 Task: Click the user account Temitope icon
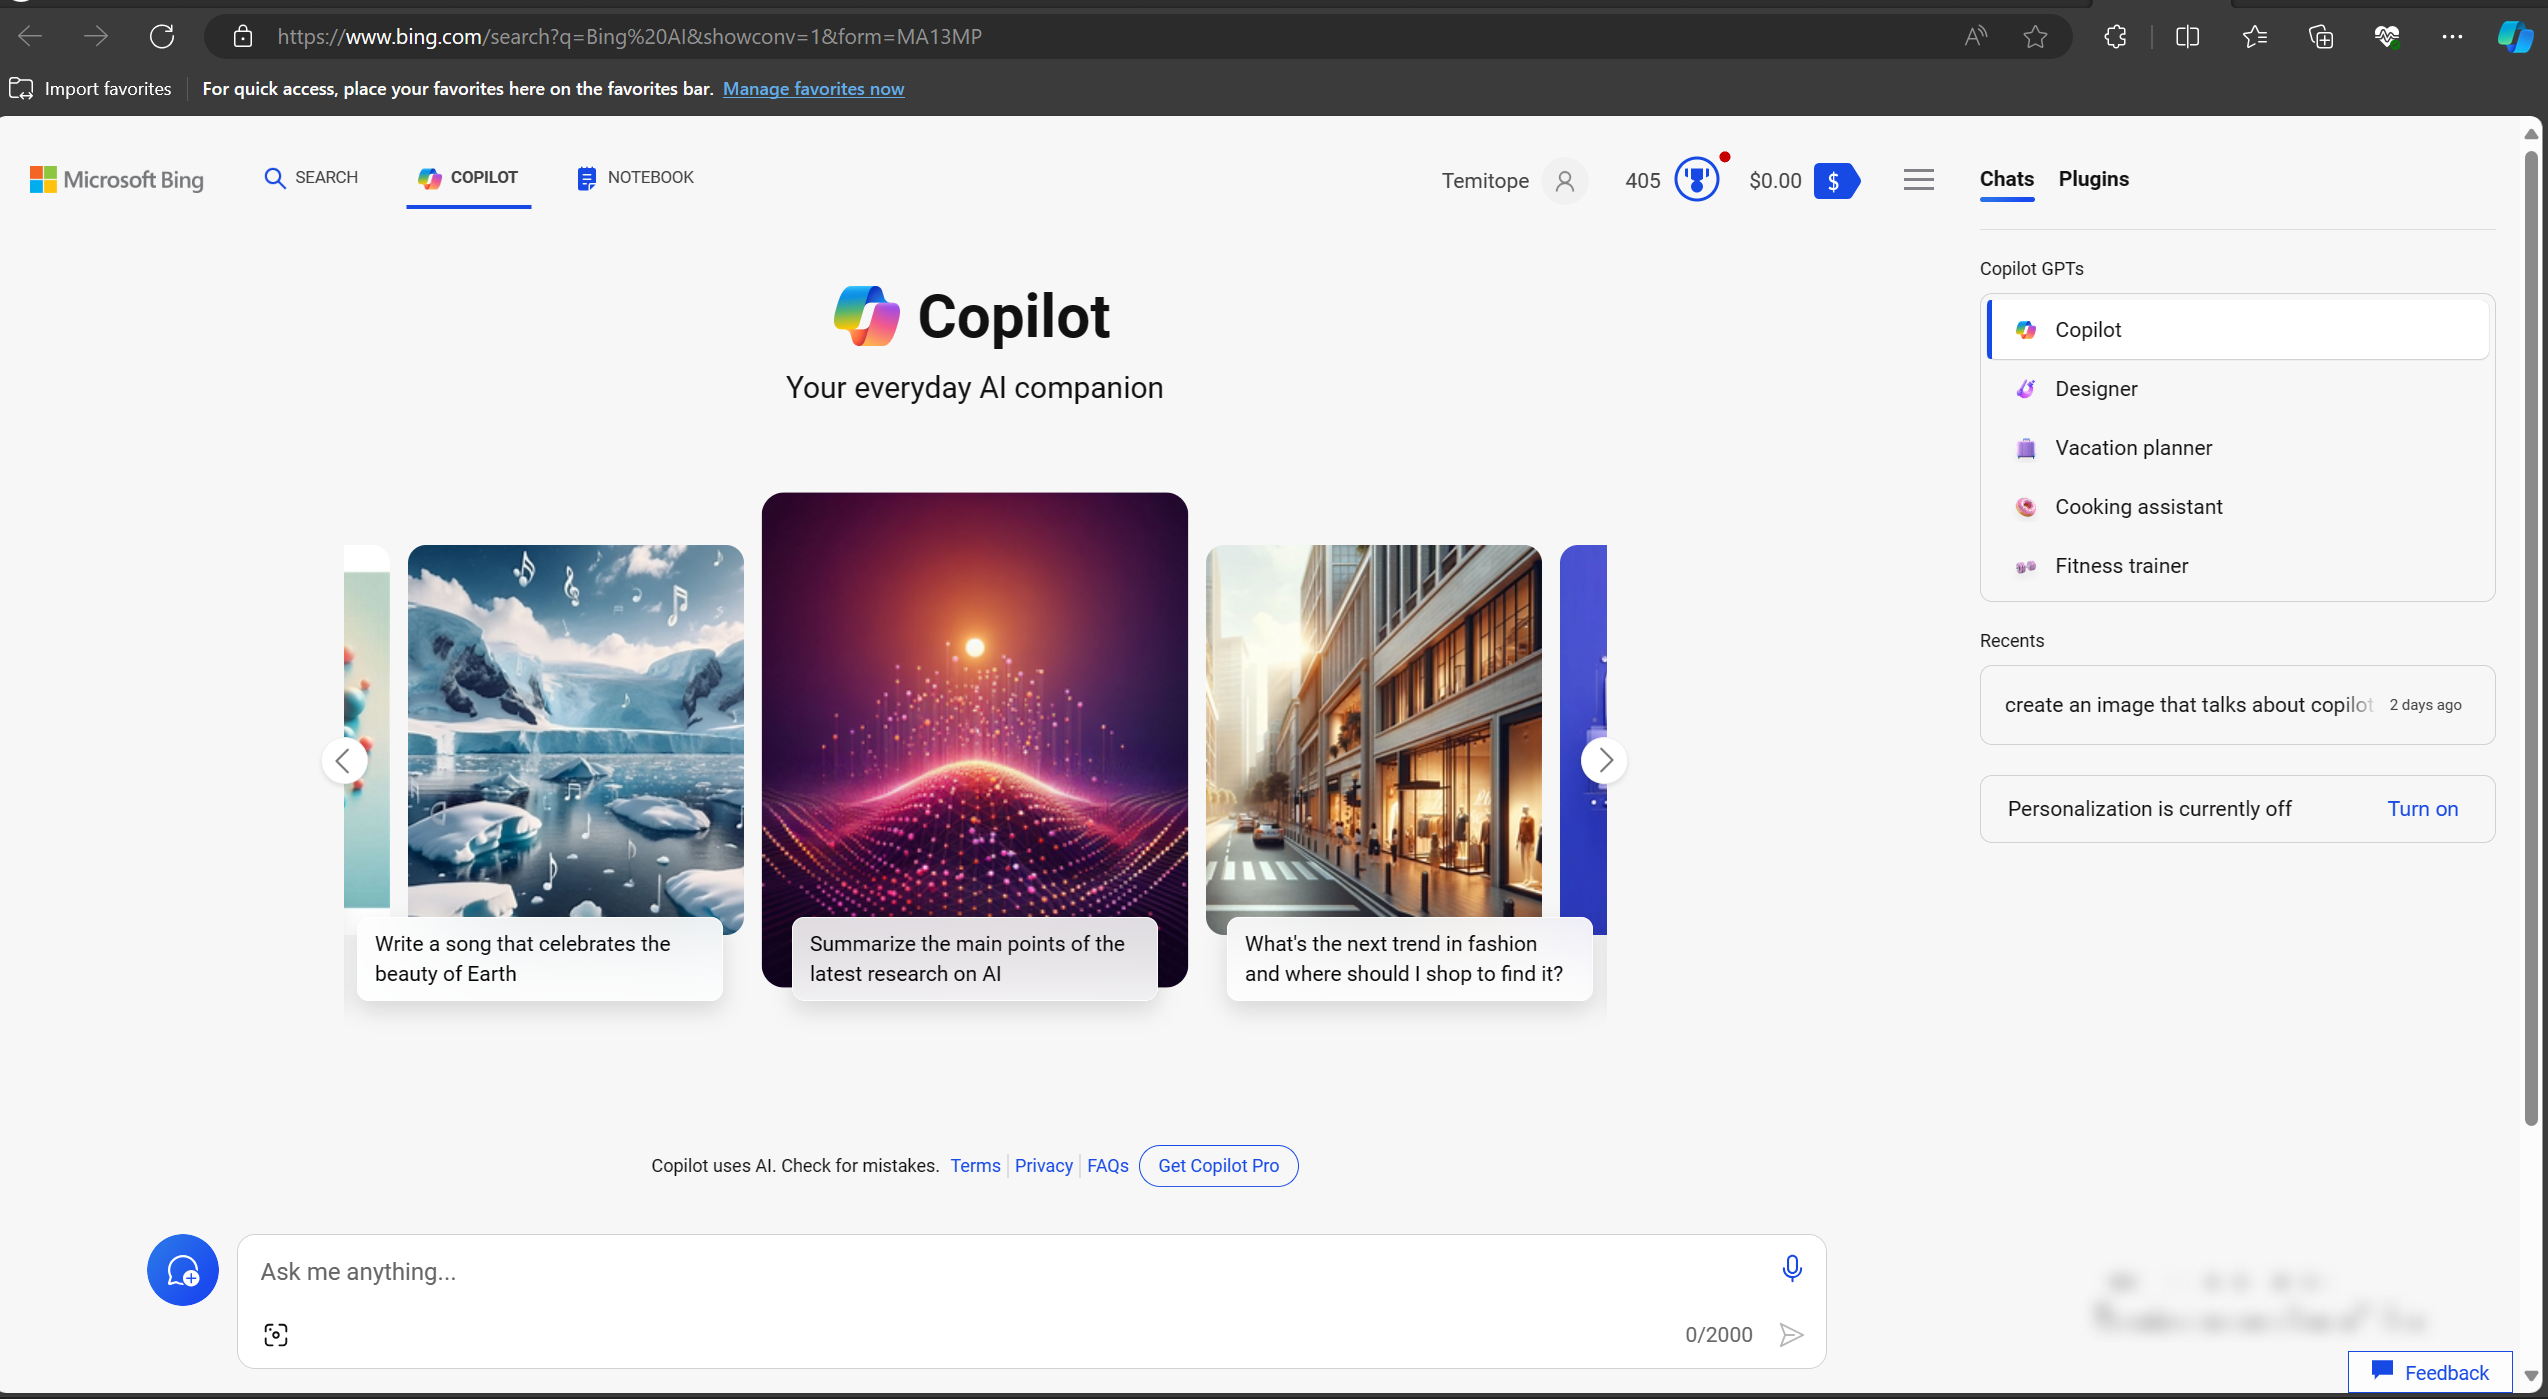pos(1563,179)
